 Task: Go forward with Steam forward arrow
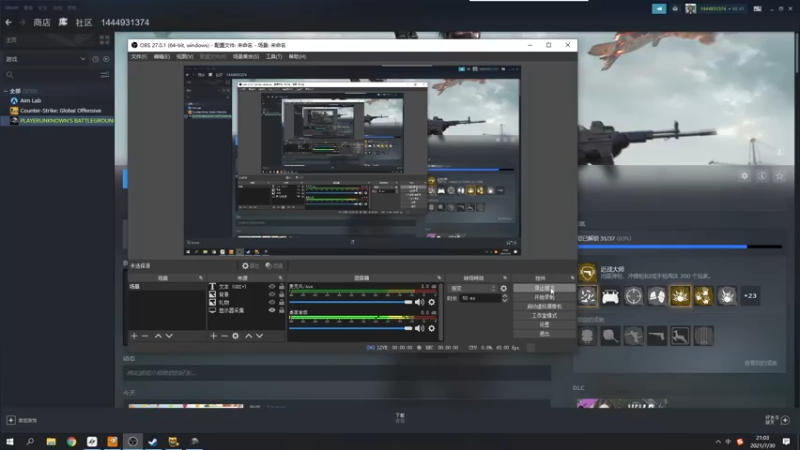[x=22, y=22]
